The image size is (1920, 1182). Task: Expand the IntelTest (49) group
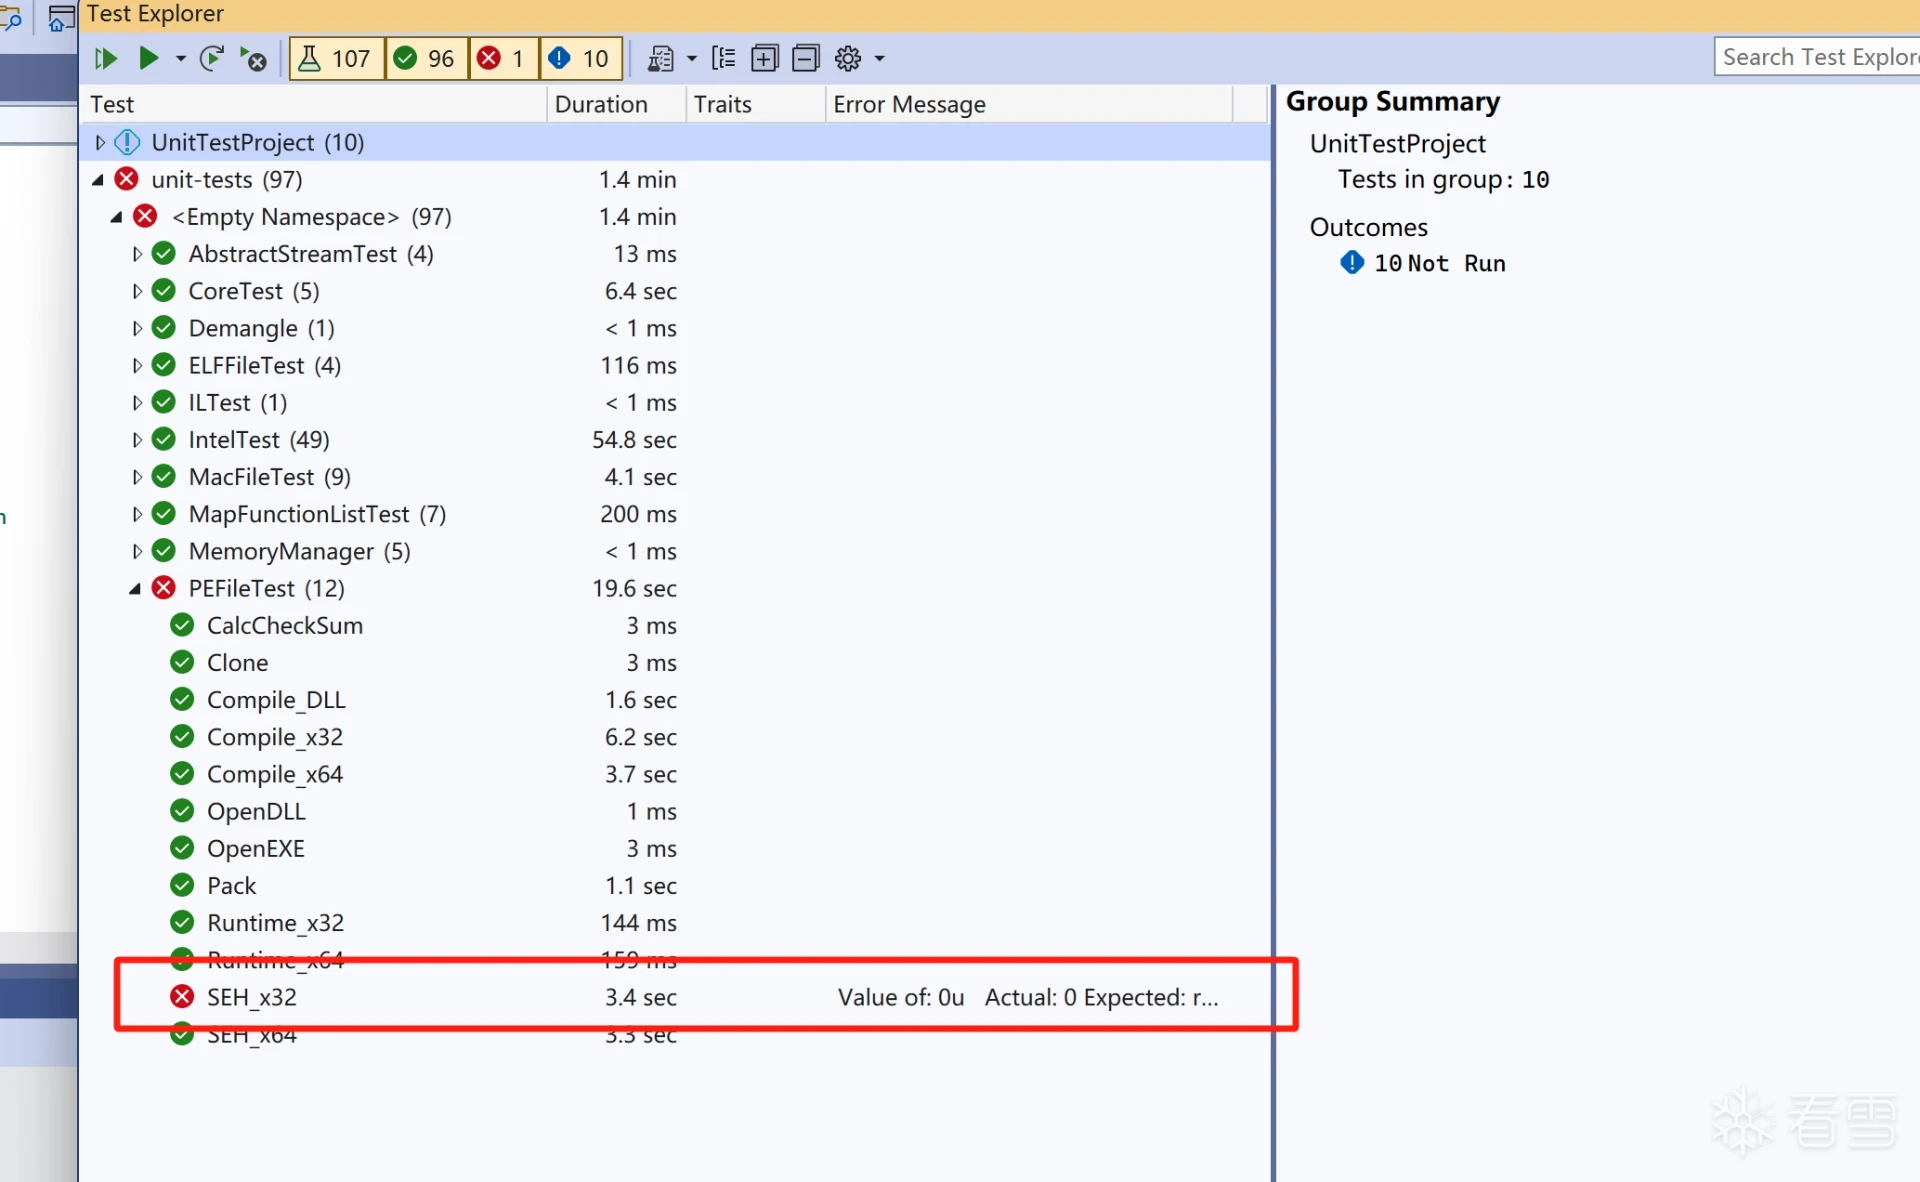137,440
